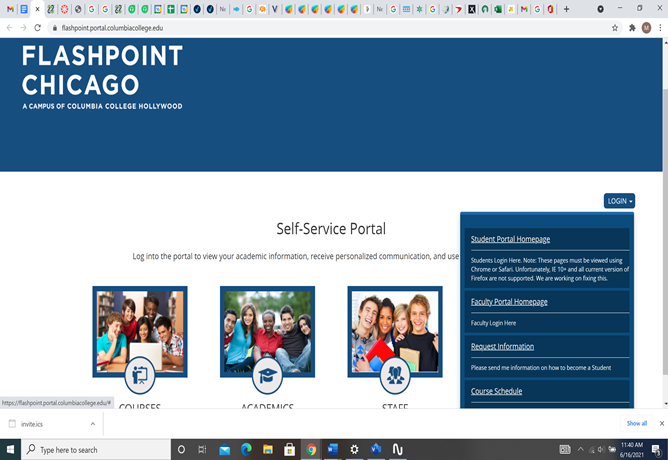
Task: Switch to the Gmail tab at far left
Action: click(x=10, y=9)
